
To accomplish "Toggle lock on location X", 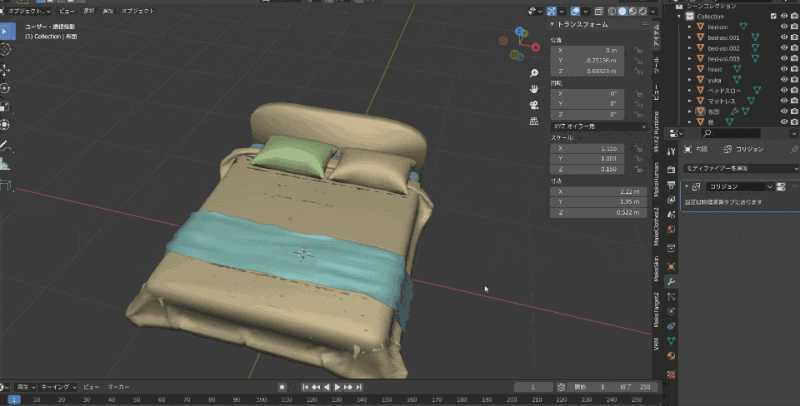I will tap(638, 50).
